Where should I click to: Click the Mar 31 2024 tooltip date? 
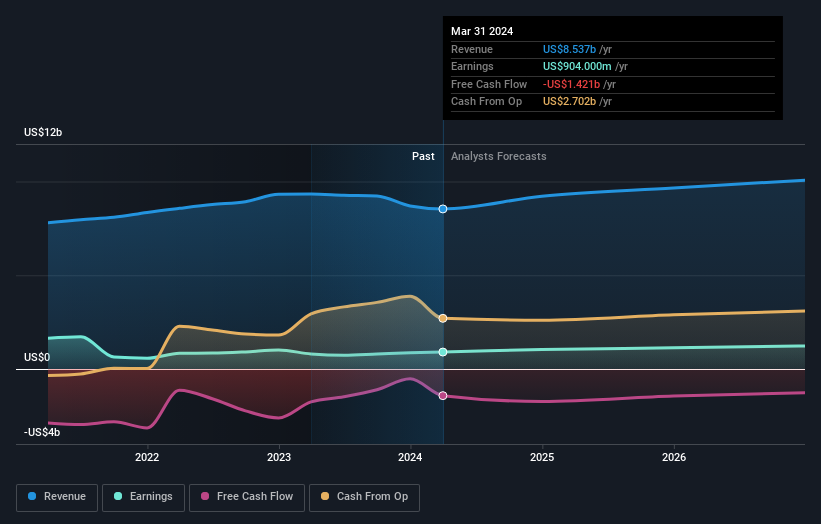[x=482, y=31]
